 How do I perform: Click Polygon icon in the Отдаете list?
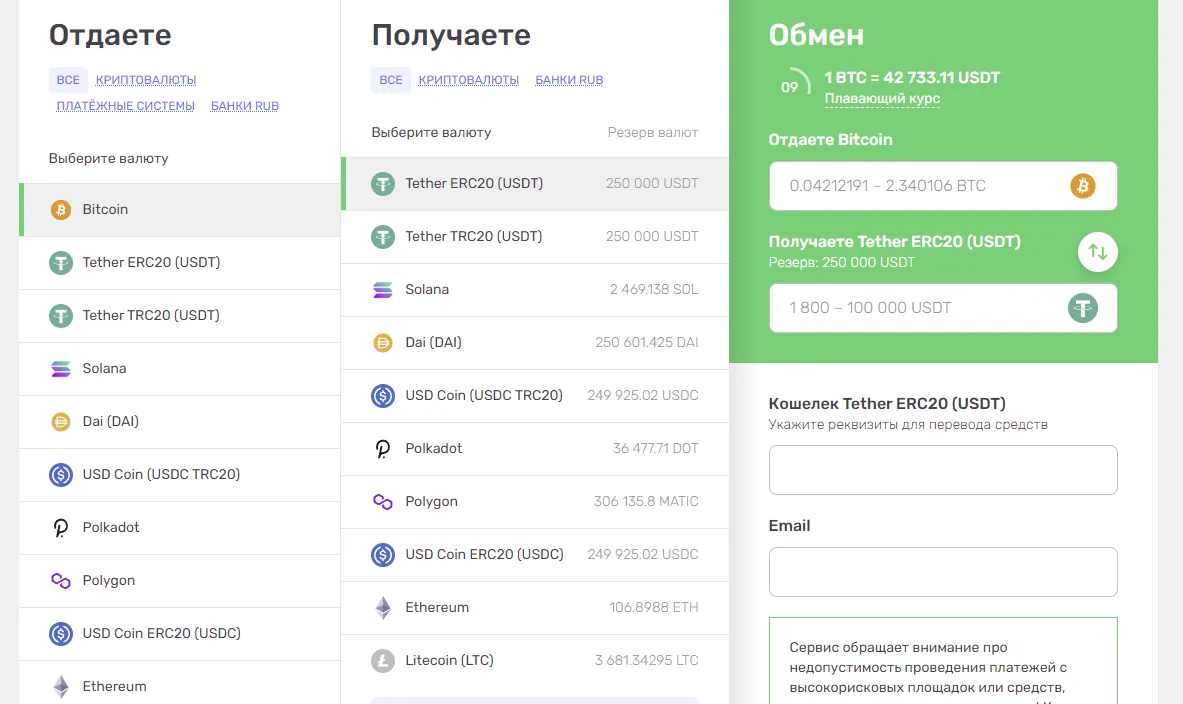[61, 581]
